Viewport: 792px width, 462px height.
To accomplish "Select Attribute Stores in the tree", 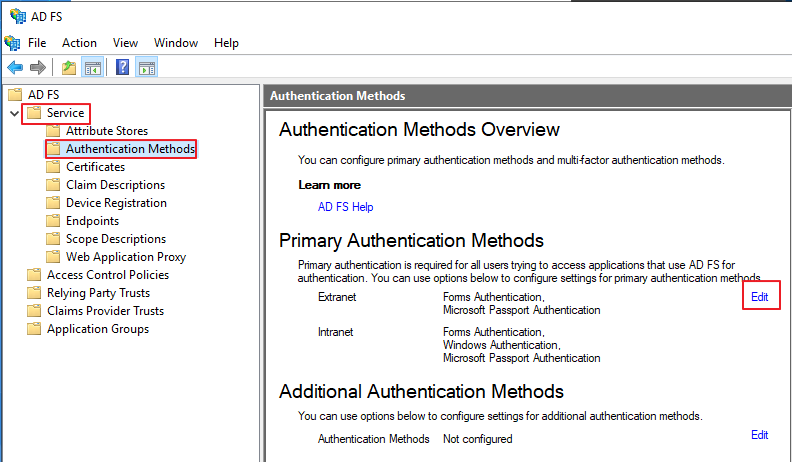I will click(107, 131).
